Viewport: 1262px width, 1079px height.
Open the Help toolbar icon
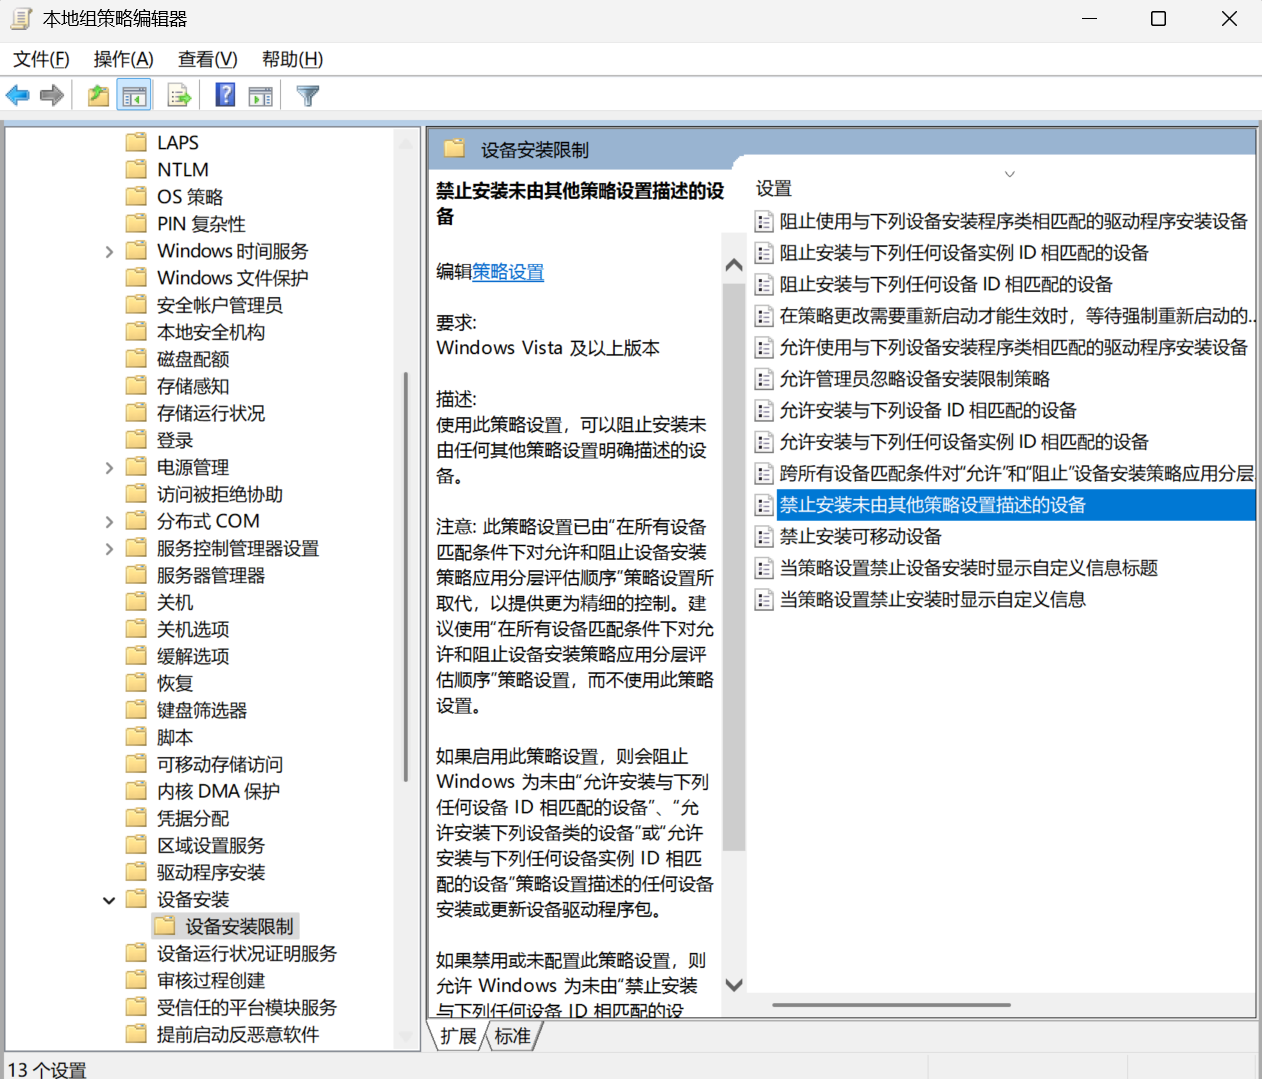coord(226,95)
